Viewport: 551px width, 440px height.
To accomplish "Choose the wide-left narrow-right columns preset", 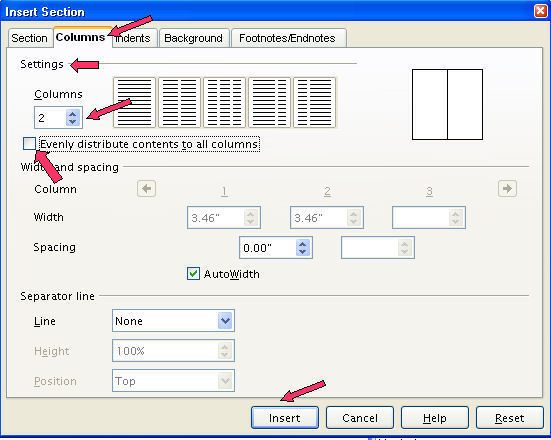I will [x=270, y=102].
